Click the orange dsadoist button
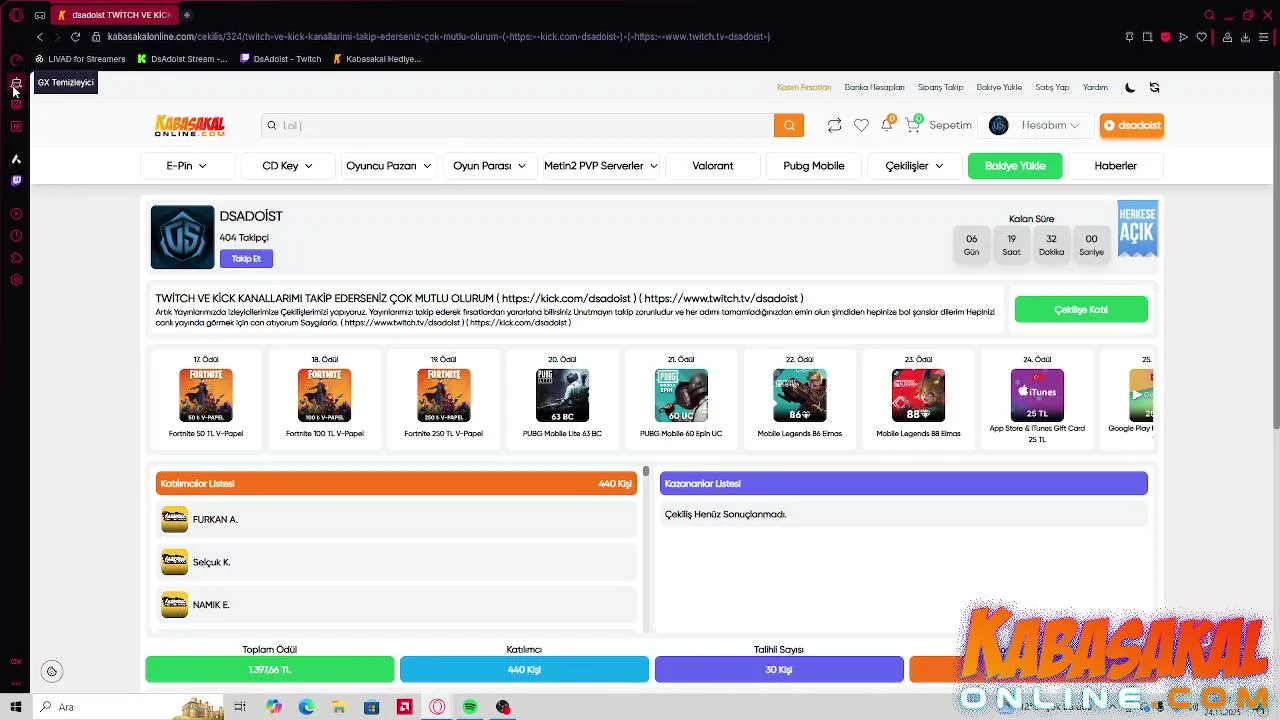The height and width of the screenshot is (720, 1280). click(x=1132, y=125)
